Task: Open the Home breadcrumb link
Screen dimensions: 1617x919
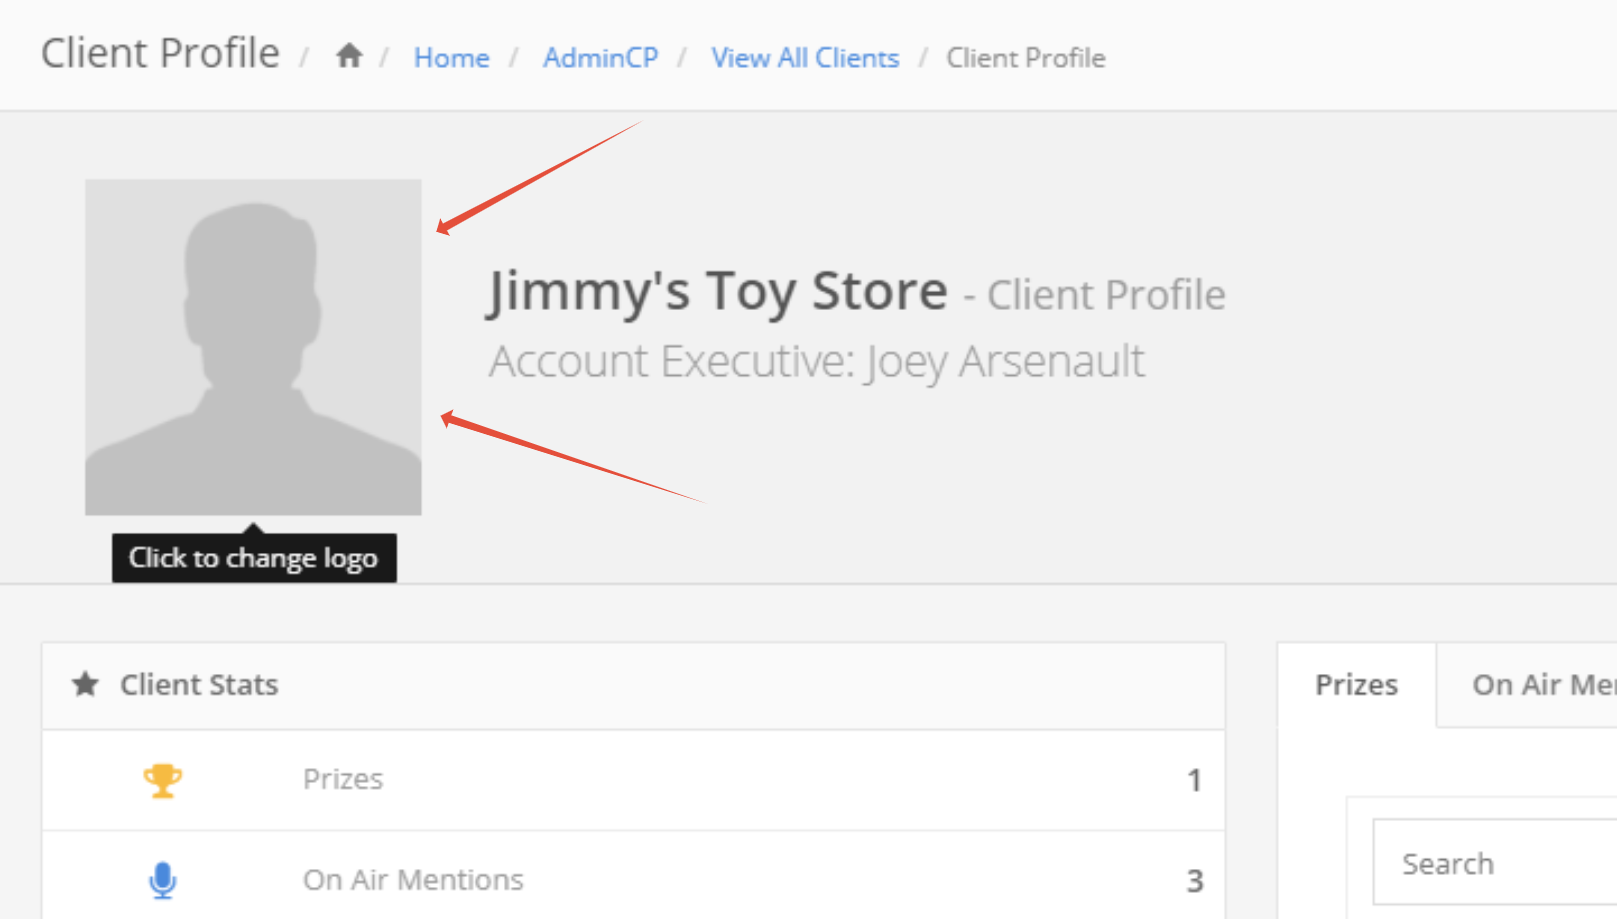Action: click(x=451, y=58)
